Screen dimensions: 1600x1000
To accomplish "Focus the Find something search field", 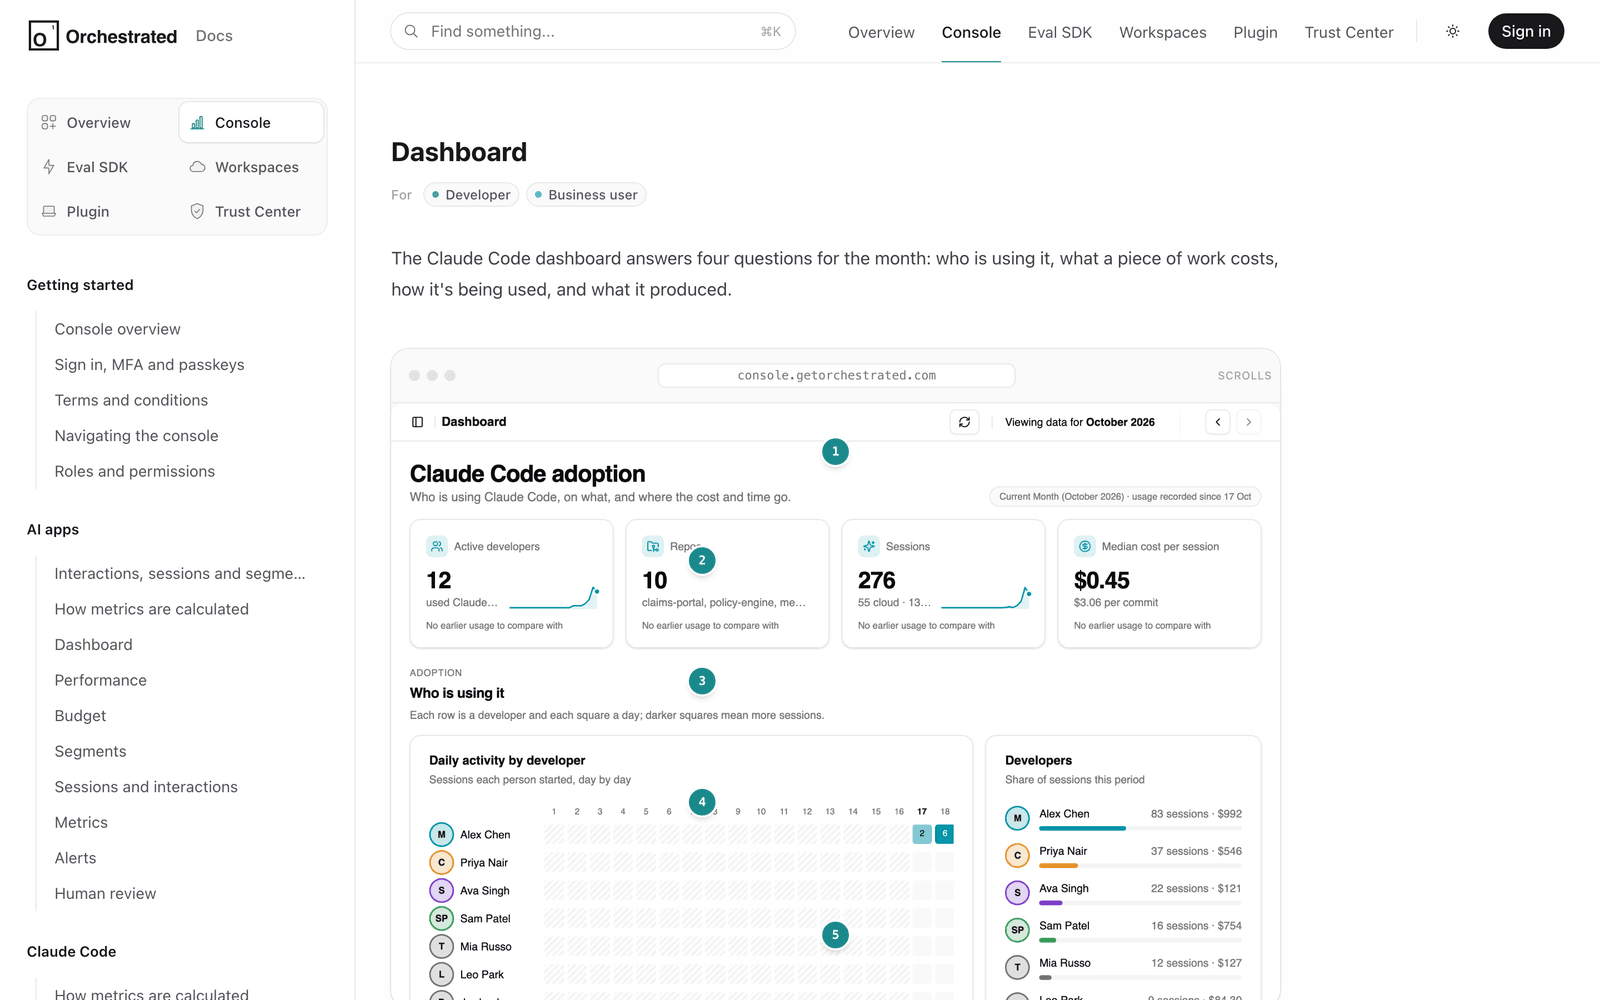I will click(593, 32).
